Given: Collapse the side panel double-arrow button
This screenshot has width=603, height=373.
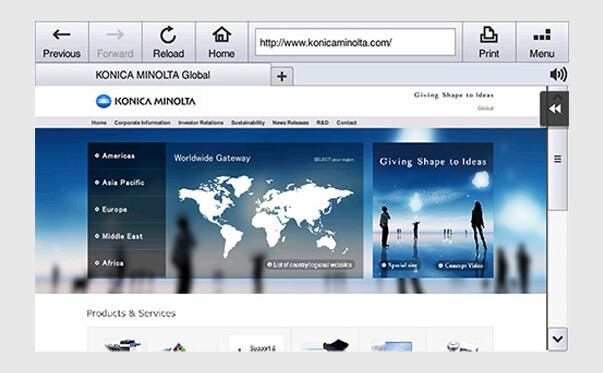Looking at the screenshot, I should tap(555, 109).
